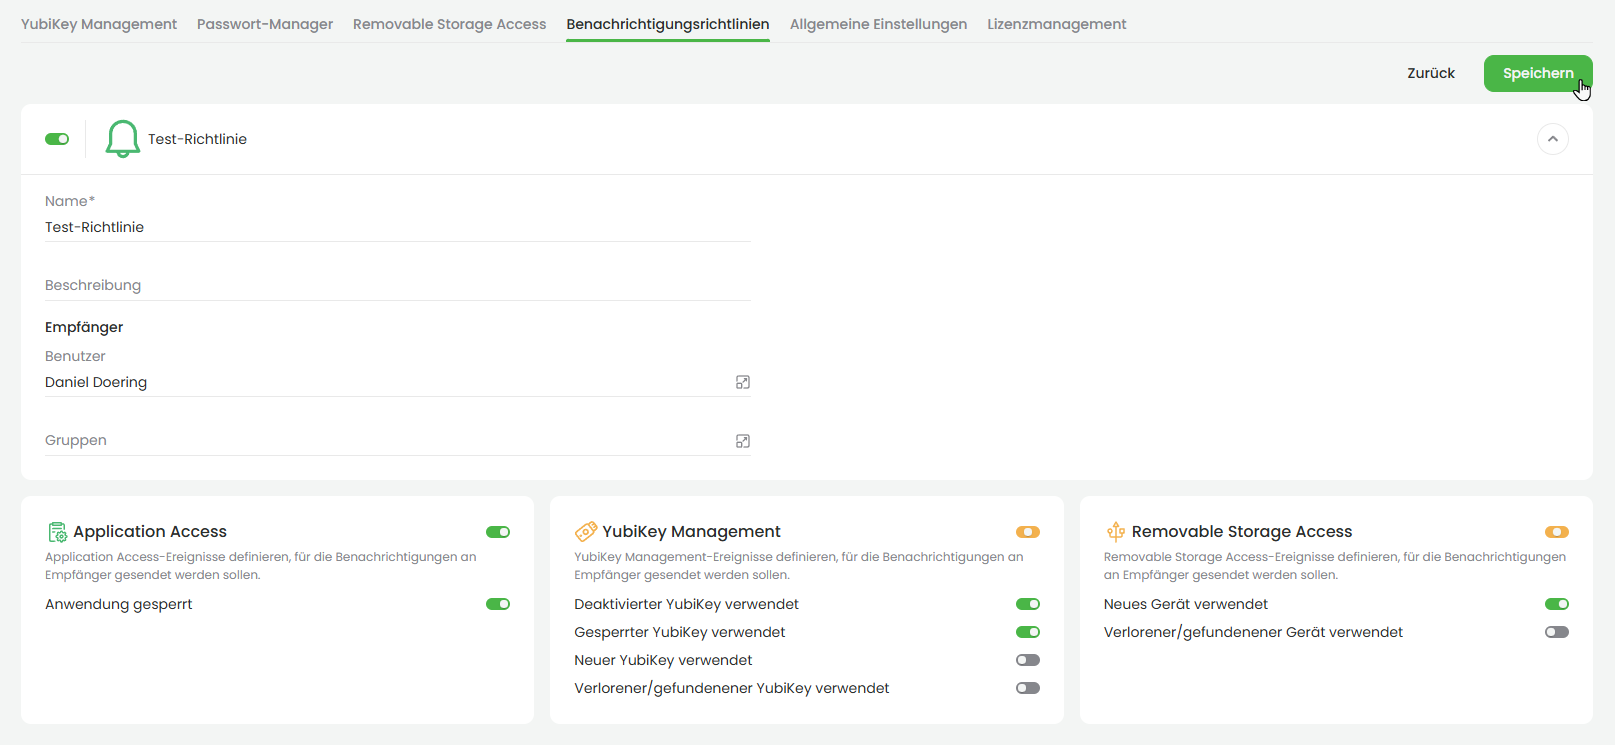Turn off Deaktivierter YubiKey verwendet toggle

click(1027, 604)
